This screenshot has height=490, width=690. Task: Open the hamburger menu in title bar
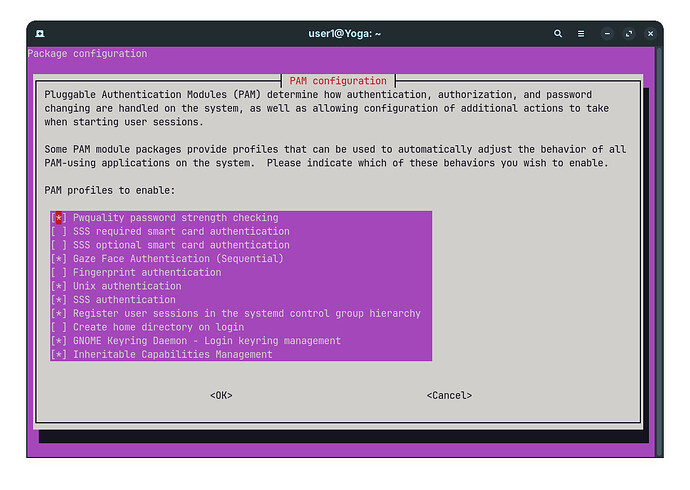point(581,33)
